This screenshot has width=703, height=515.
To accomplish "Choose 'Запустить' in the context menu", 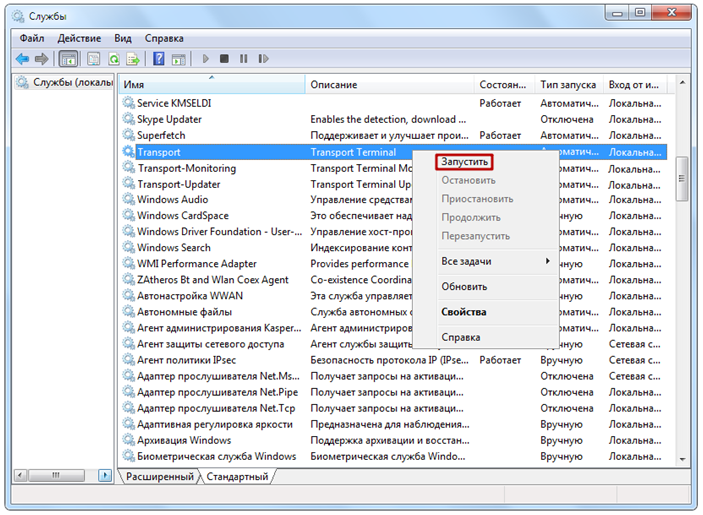I will pyautogui.click(x=464, y=162).
